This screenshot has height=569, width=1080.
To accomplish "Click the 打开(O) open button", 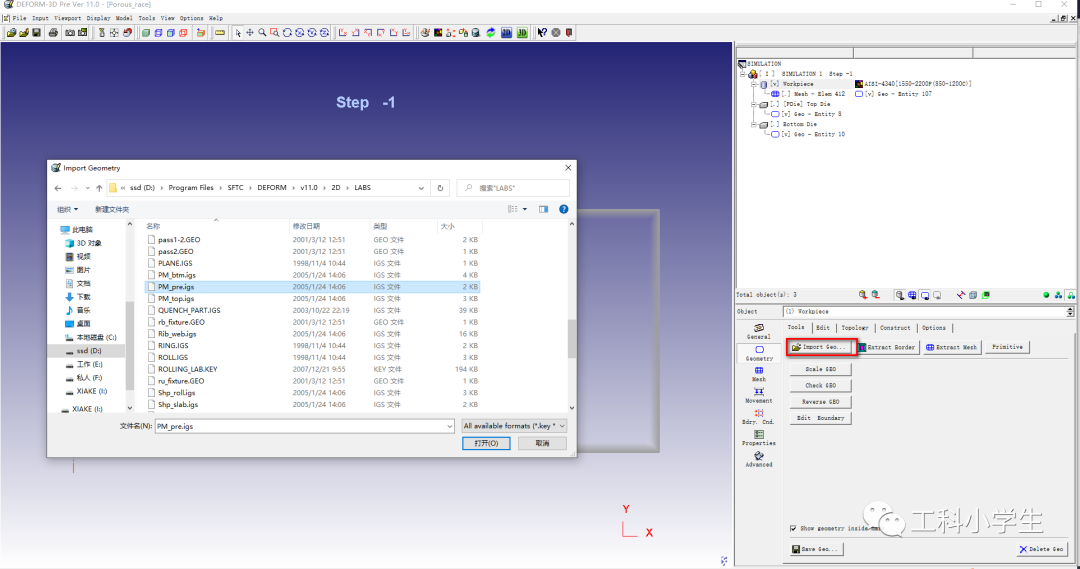I will (x=486, y=443).
